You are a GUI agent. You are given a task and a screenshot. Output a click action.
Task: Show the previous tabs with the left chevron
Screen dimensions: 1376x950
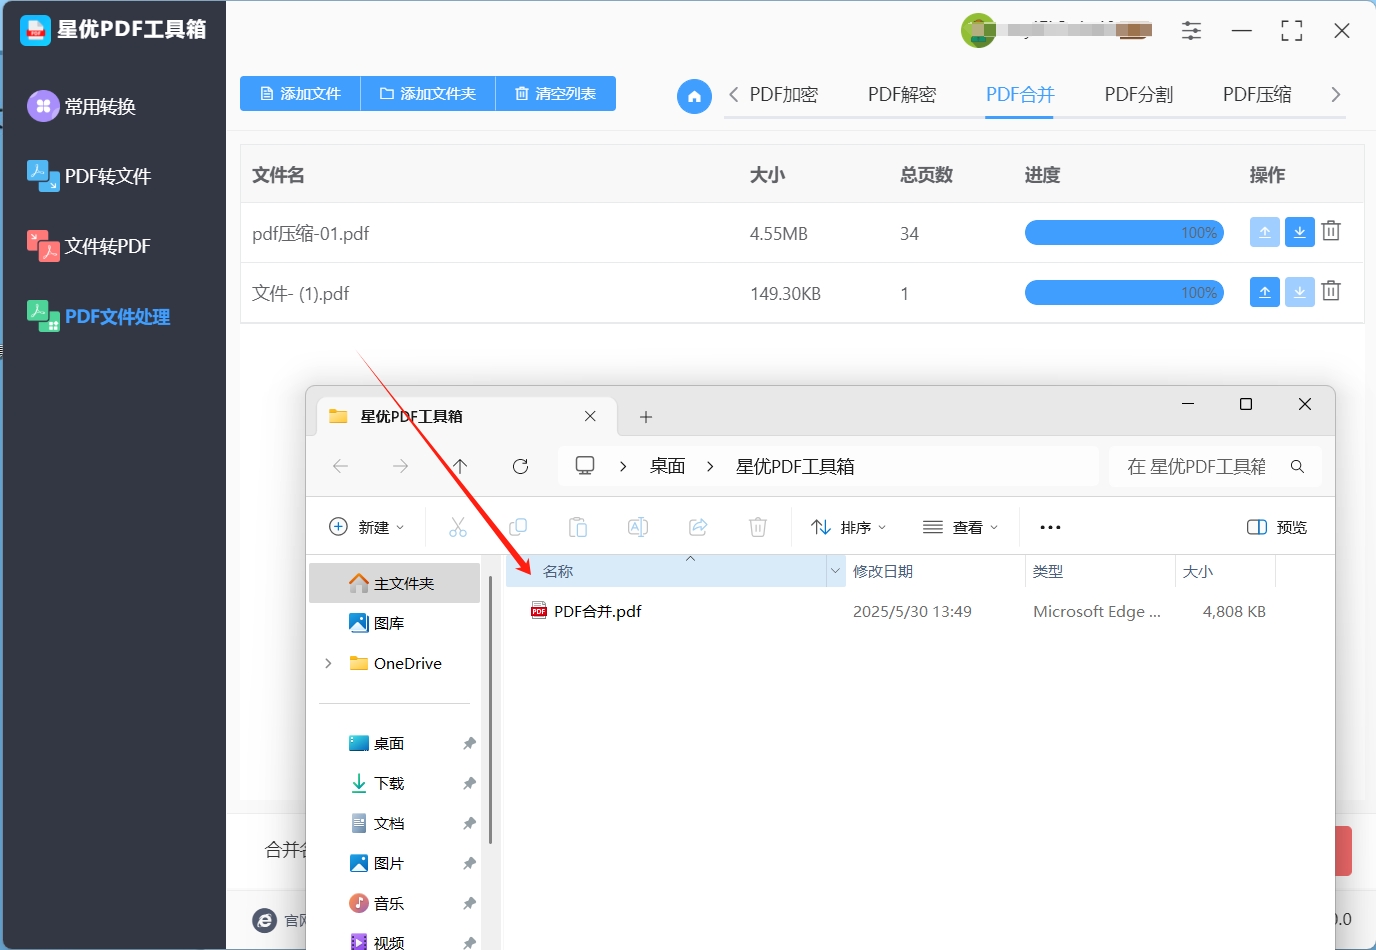(734, 94)
